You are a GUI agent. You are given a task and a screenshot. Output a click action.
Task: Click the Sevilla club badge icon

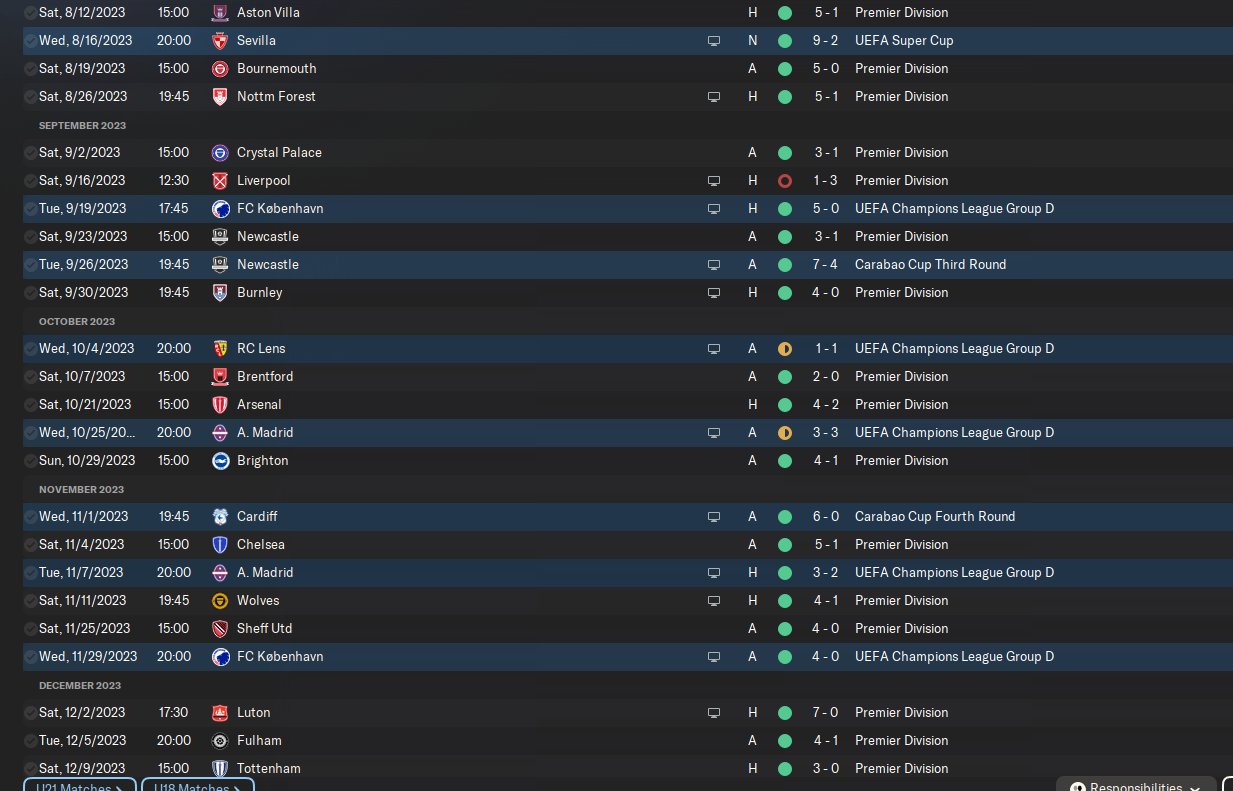220,41
